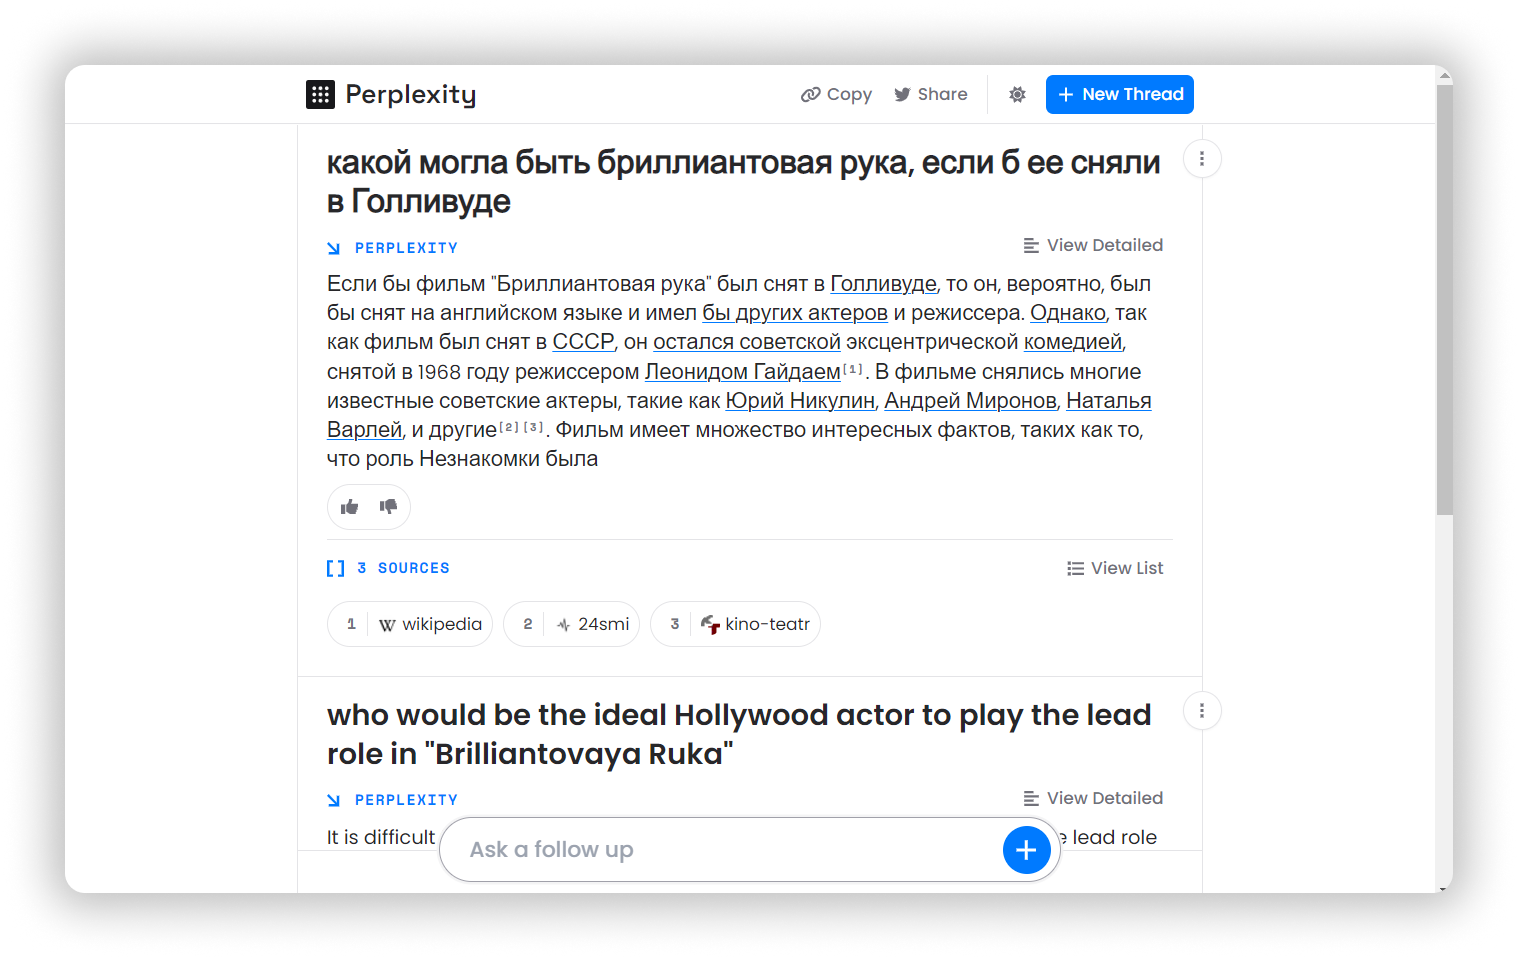This screenshot has width=1518, height=958.
Task: Click the page vertical scrollbar
Action: (x=1444, y=300)
